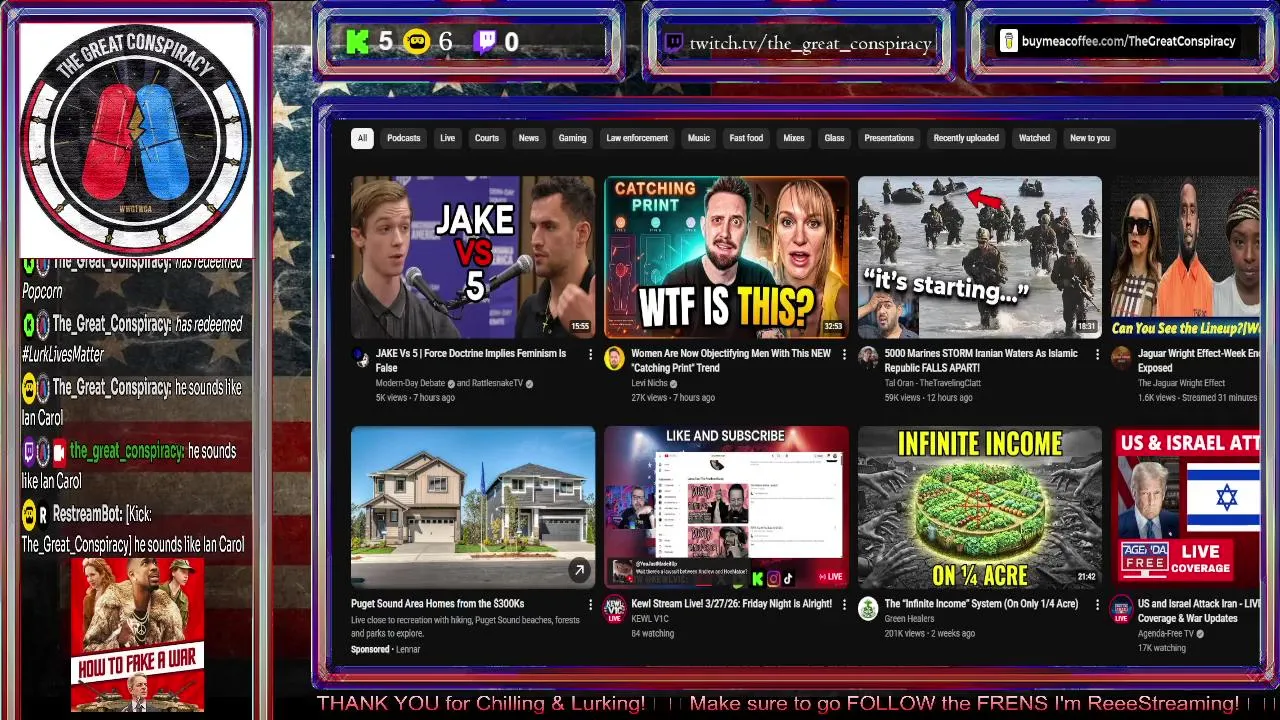Select the Recently uploaded filter chip
Screen dimensions: 1280x720
[x=966, y=138]
